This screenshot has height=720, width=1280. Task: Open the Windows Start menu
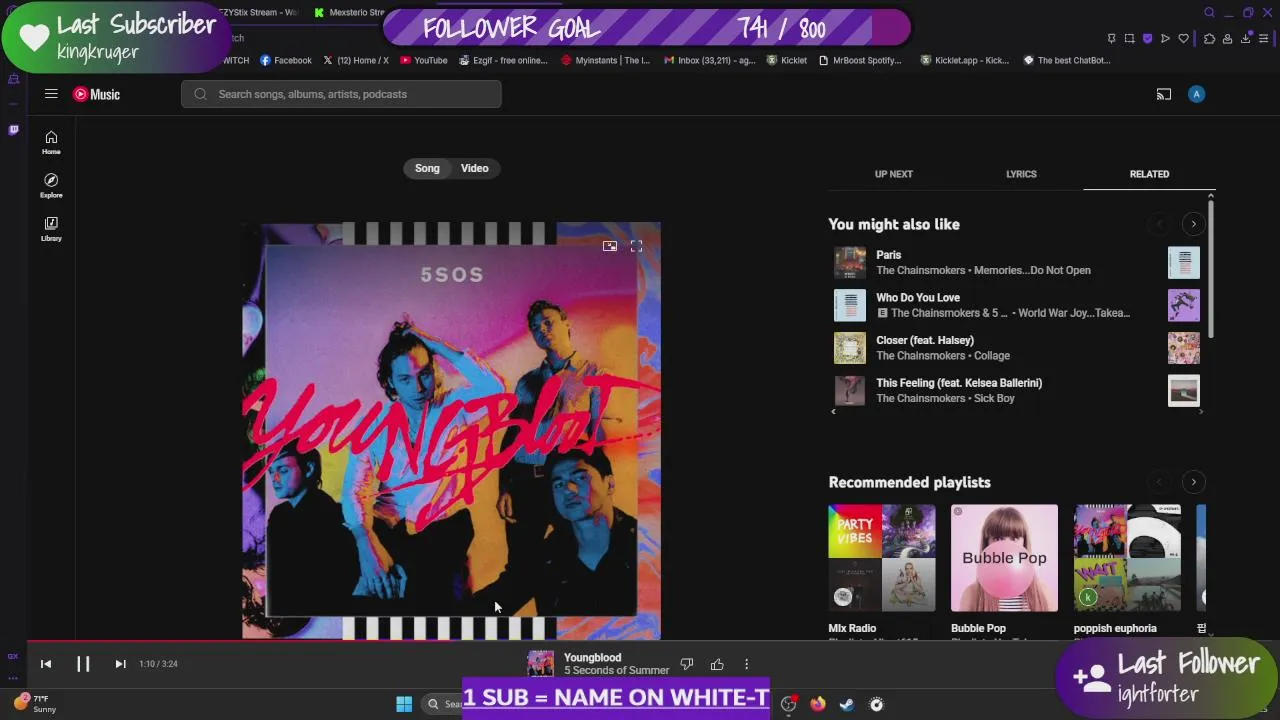pos(404,704)
